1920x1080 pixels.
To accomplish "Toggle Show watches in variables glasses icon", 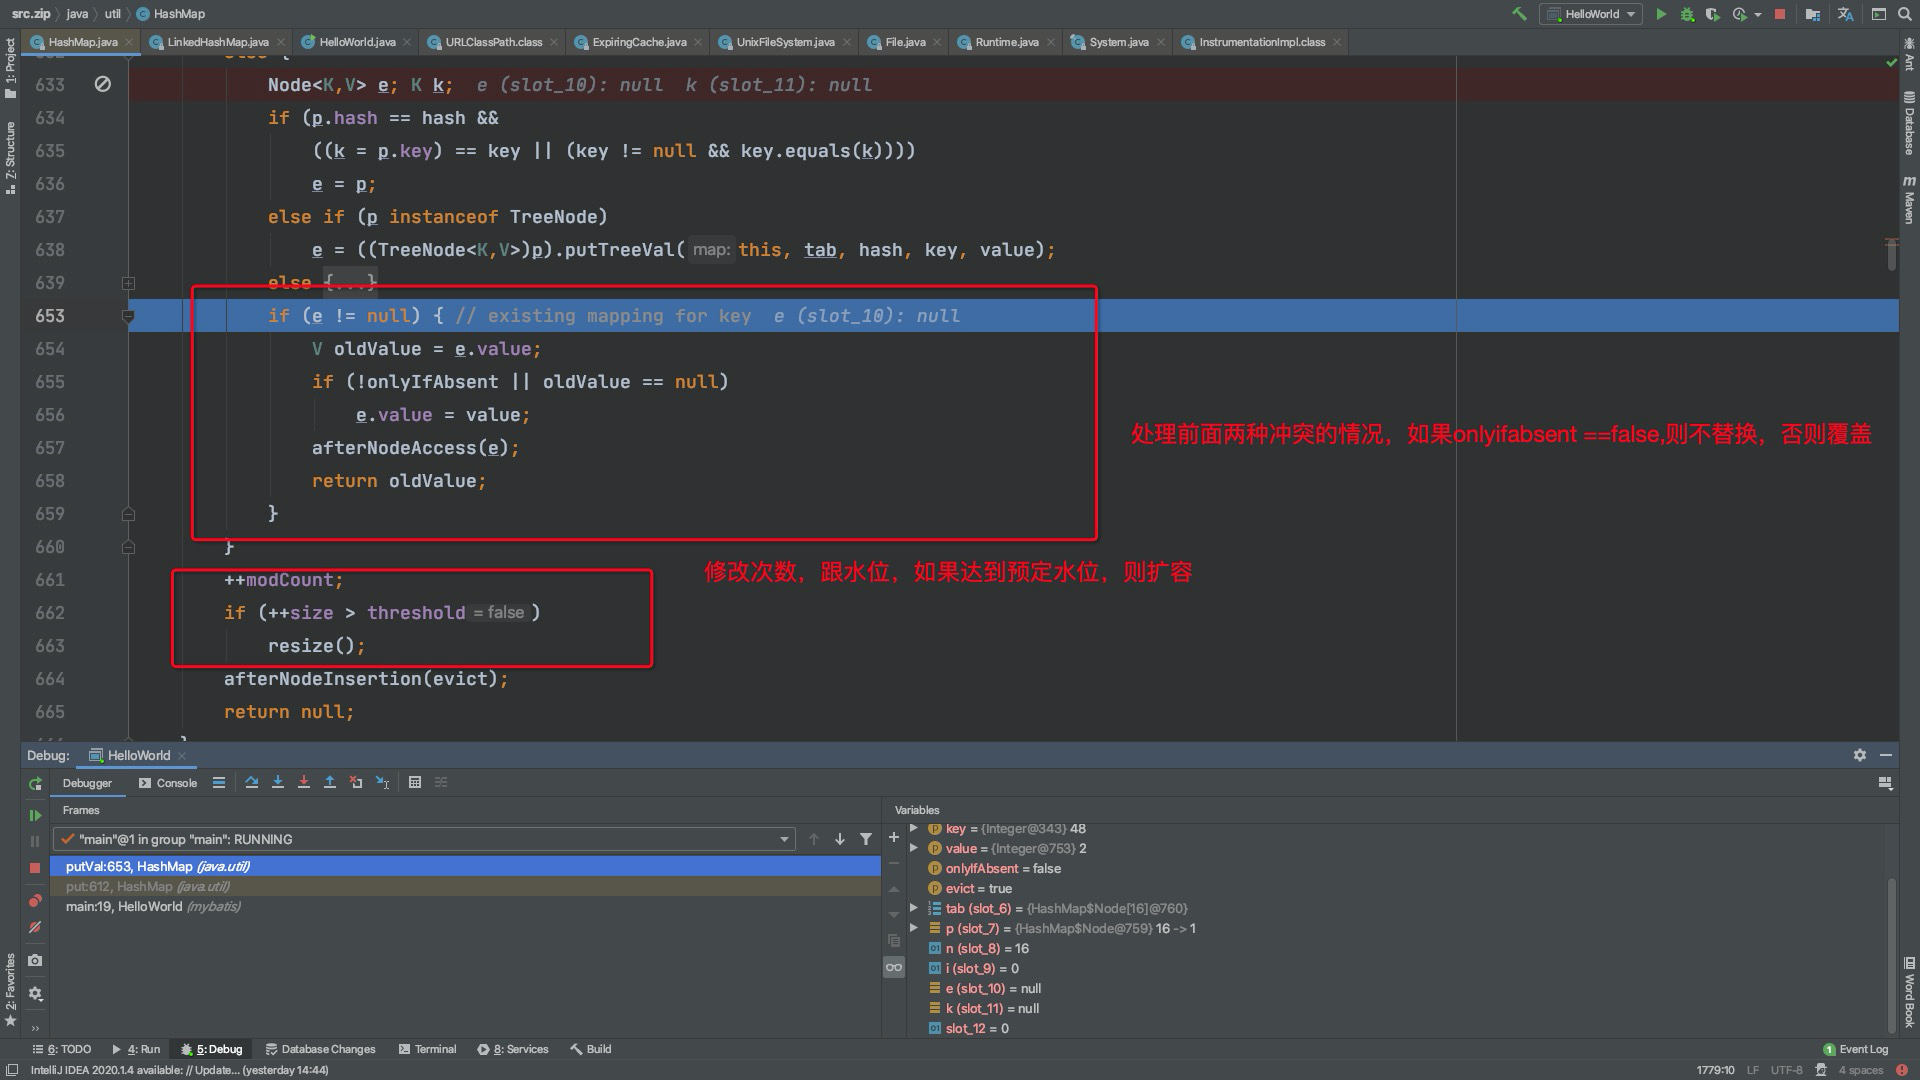I will (894, 967).
